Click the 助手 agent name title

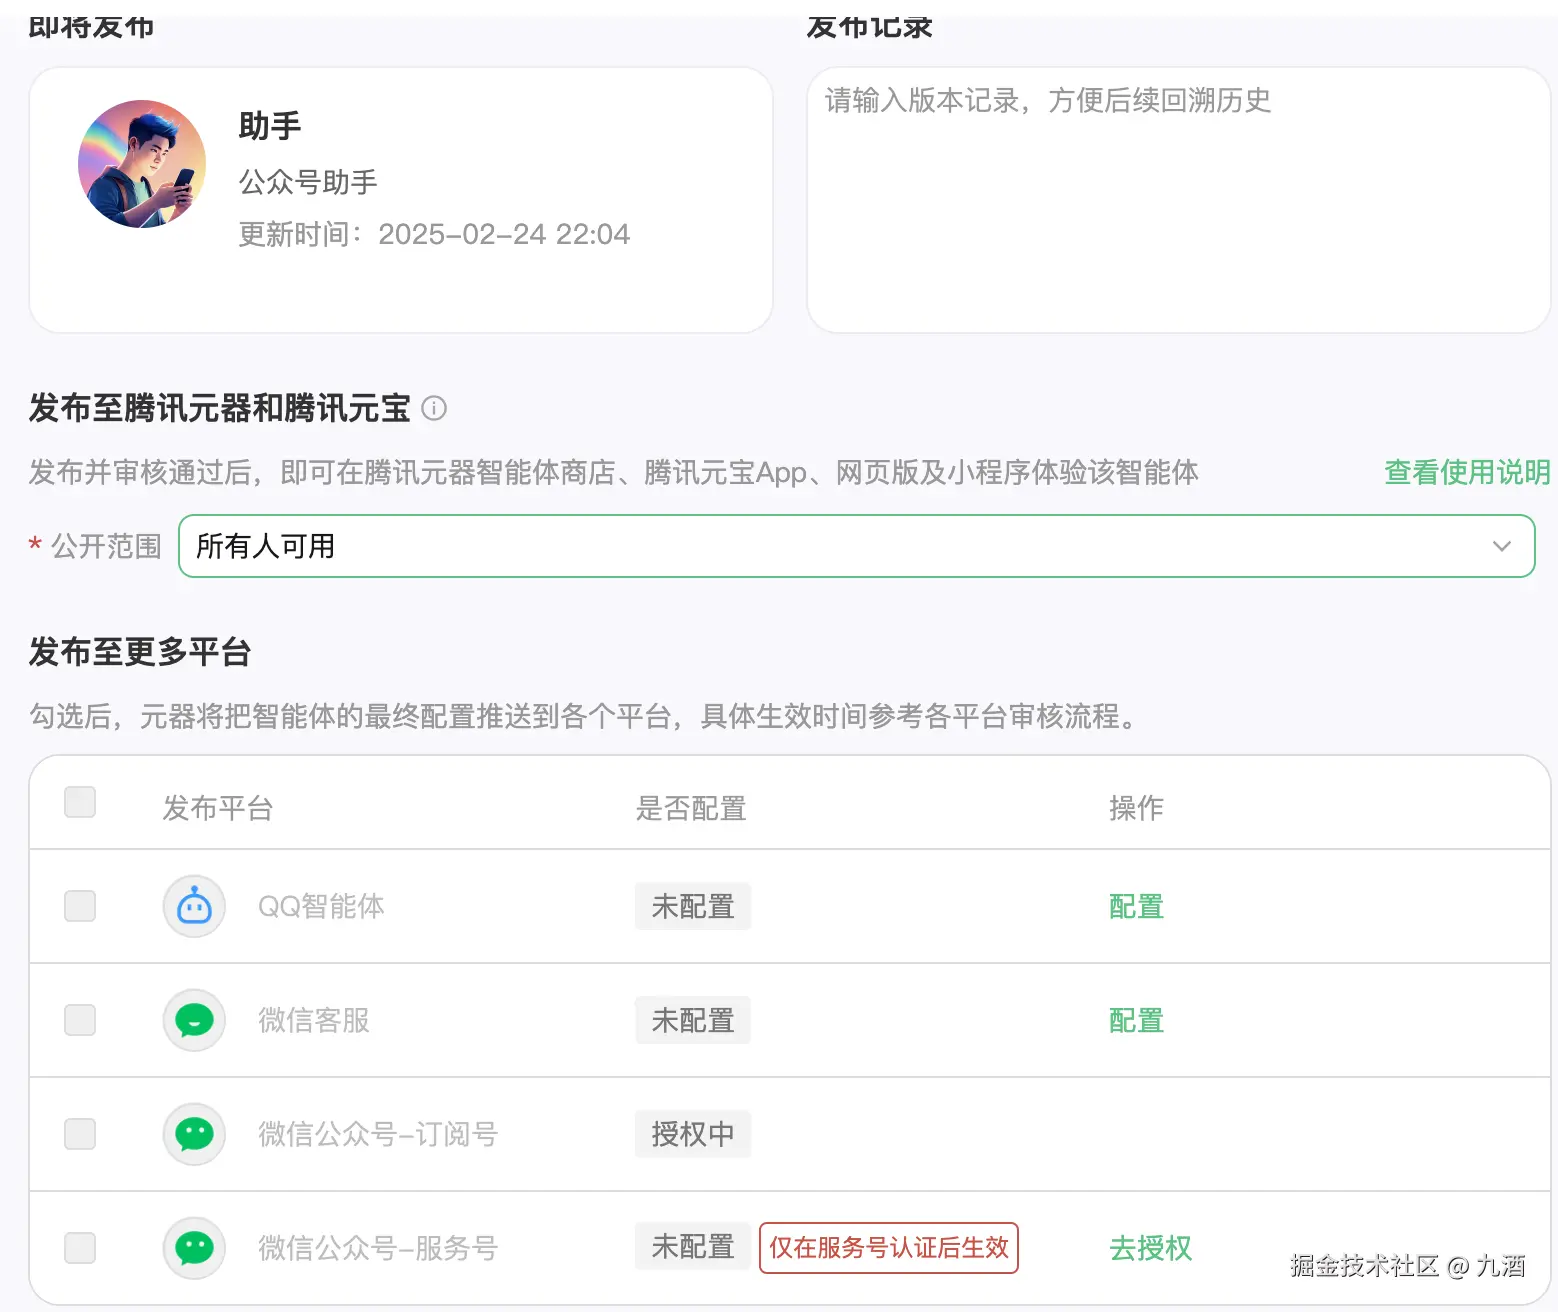(x=270, y=126)
